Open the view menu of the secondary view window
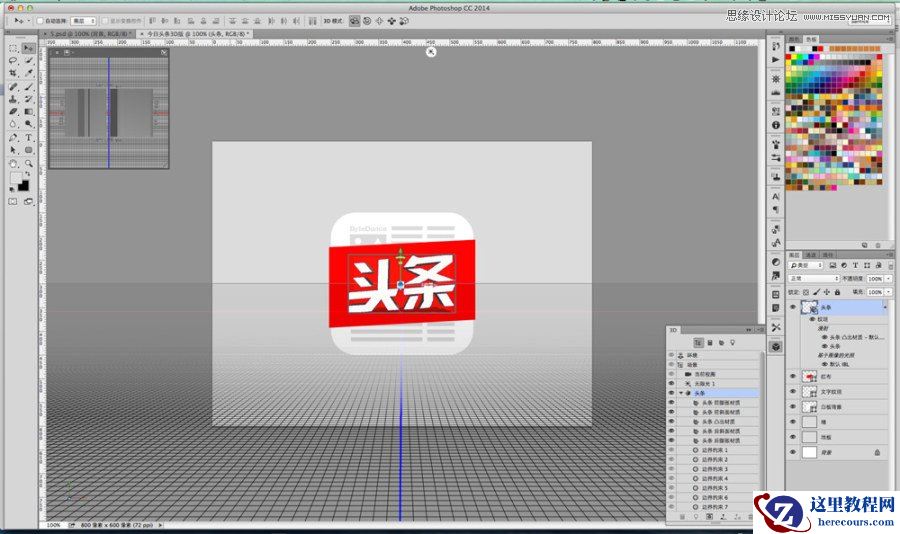900x534 pixels. [x=67, y=52]
